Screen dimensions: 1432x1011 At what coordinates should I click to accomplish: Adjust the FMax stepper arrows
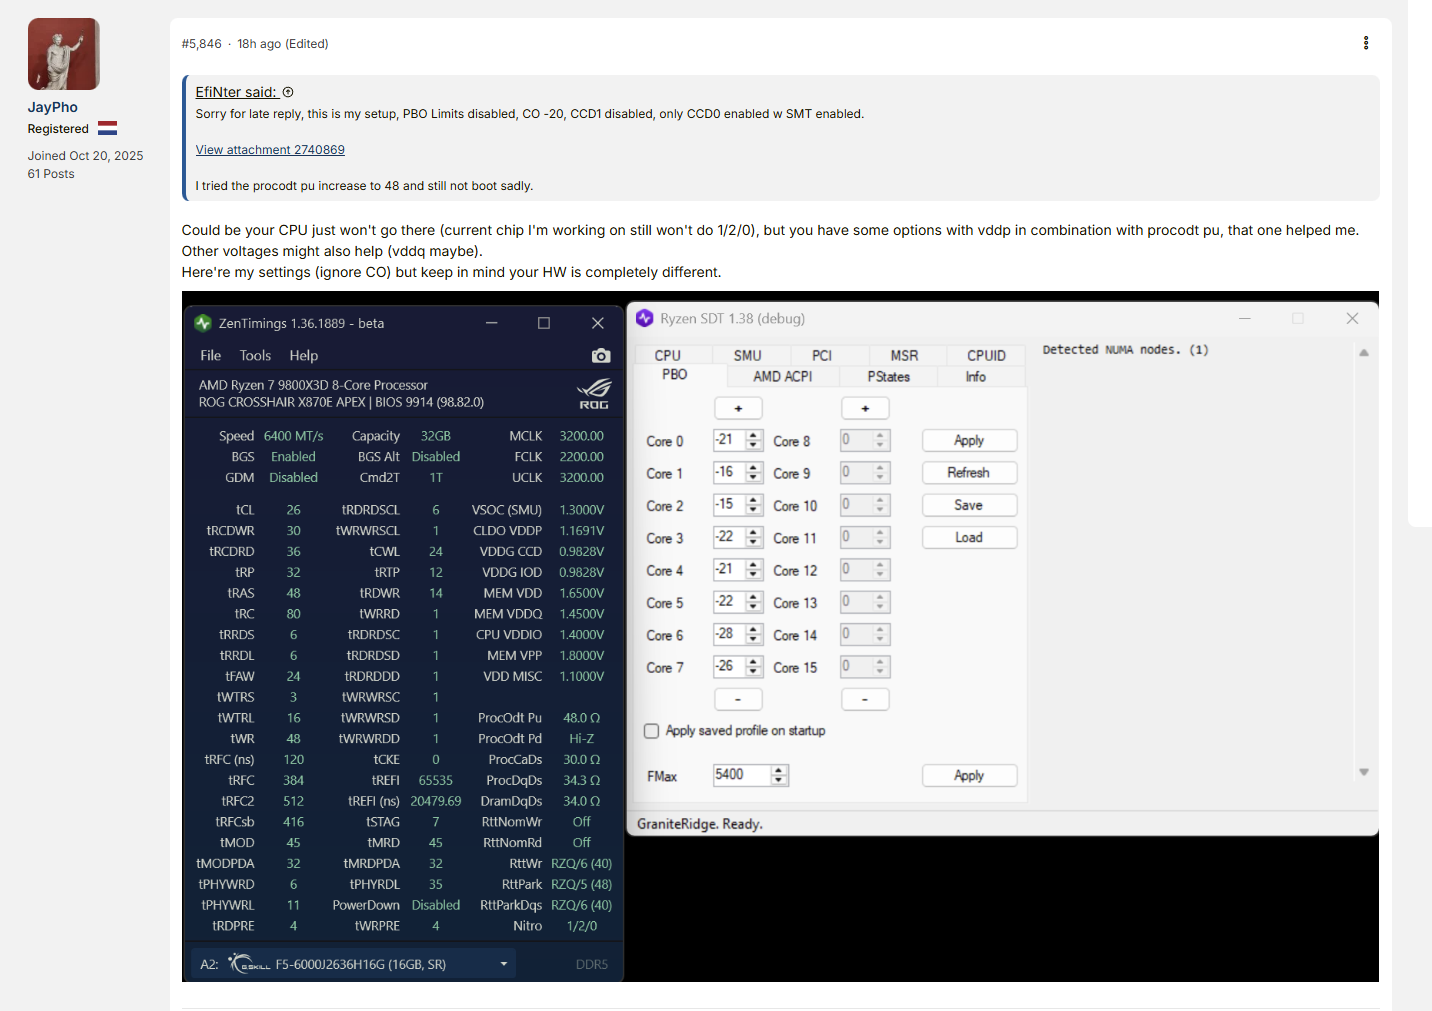[780, 775]
